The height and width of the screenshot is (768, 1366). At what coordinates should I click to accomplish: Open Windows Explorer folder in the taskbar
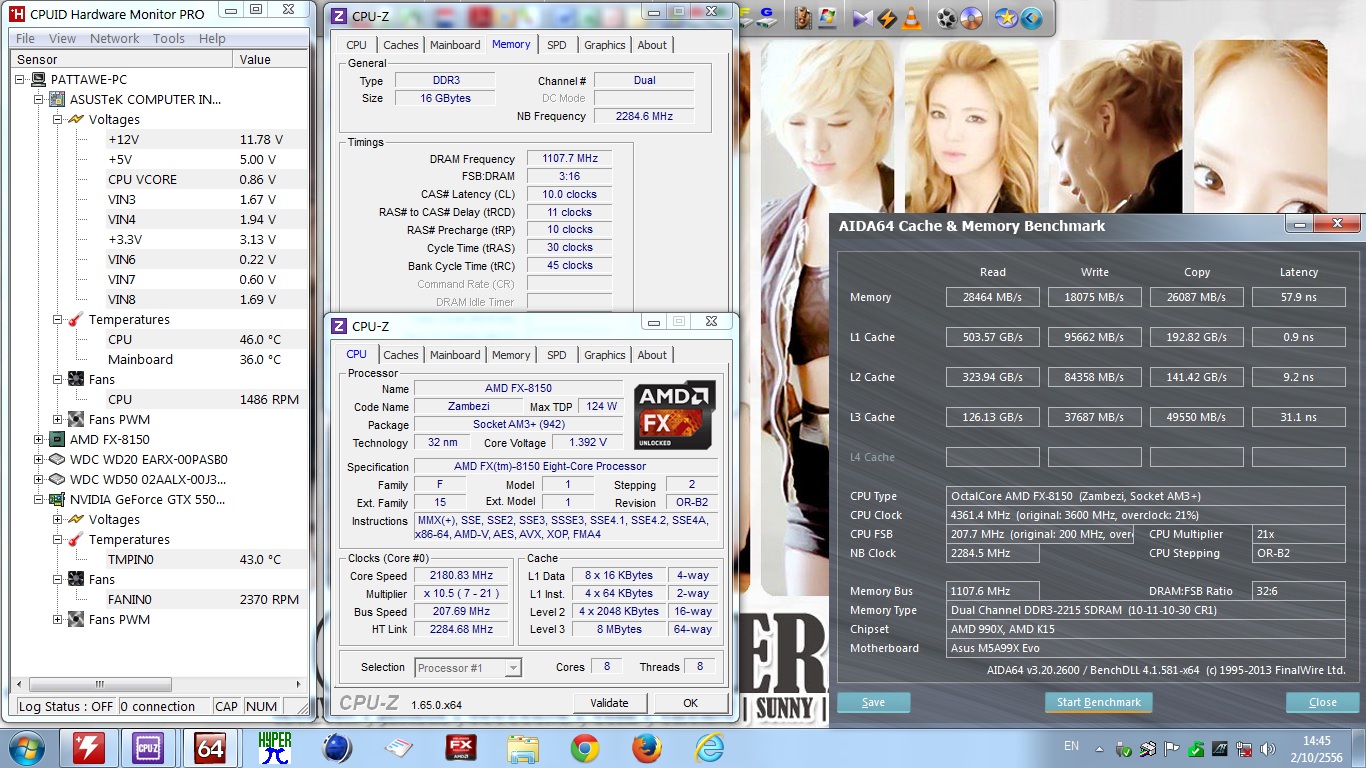click(x=523, y=748)
